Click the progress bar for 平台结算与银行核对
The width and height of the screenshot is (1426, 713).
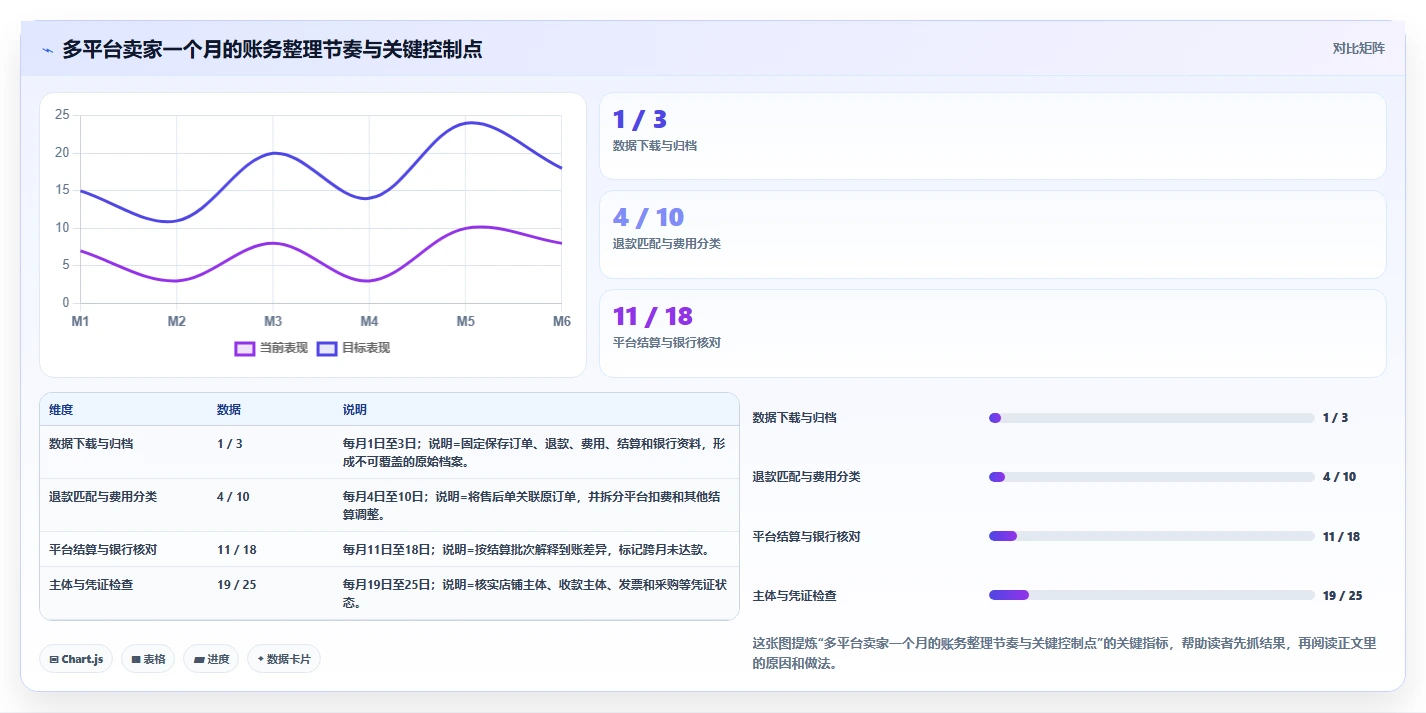(x=1151, y=536)
